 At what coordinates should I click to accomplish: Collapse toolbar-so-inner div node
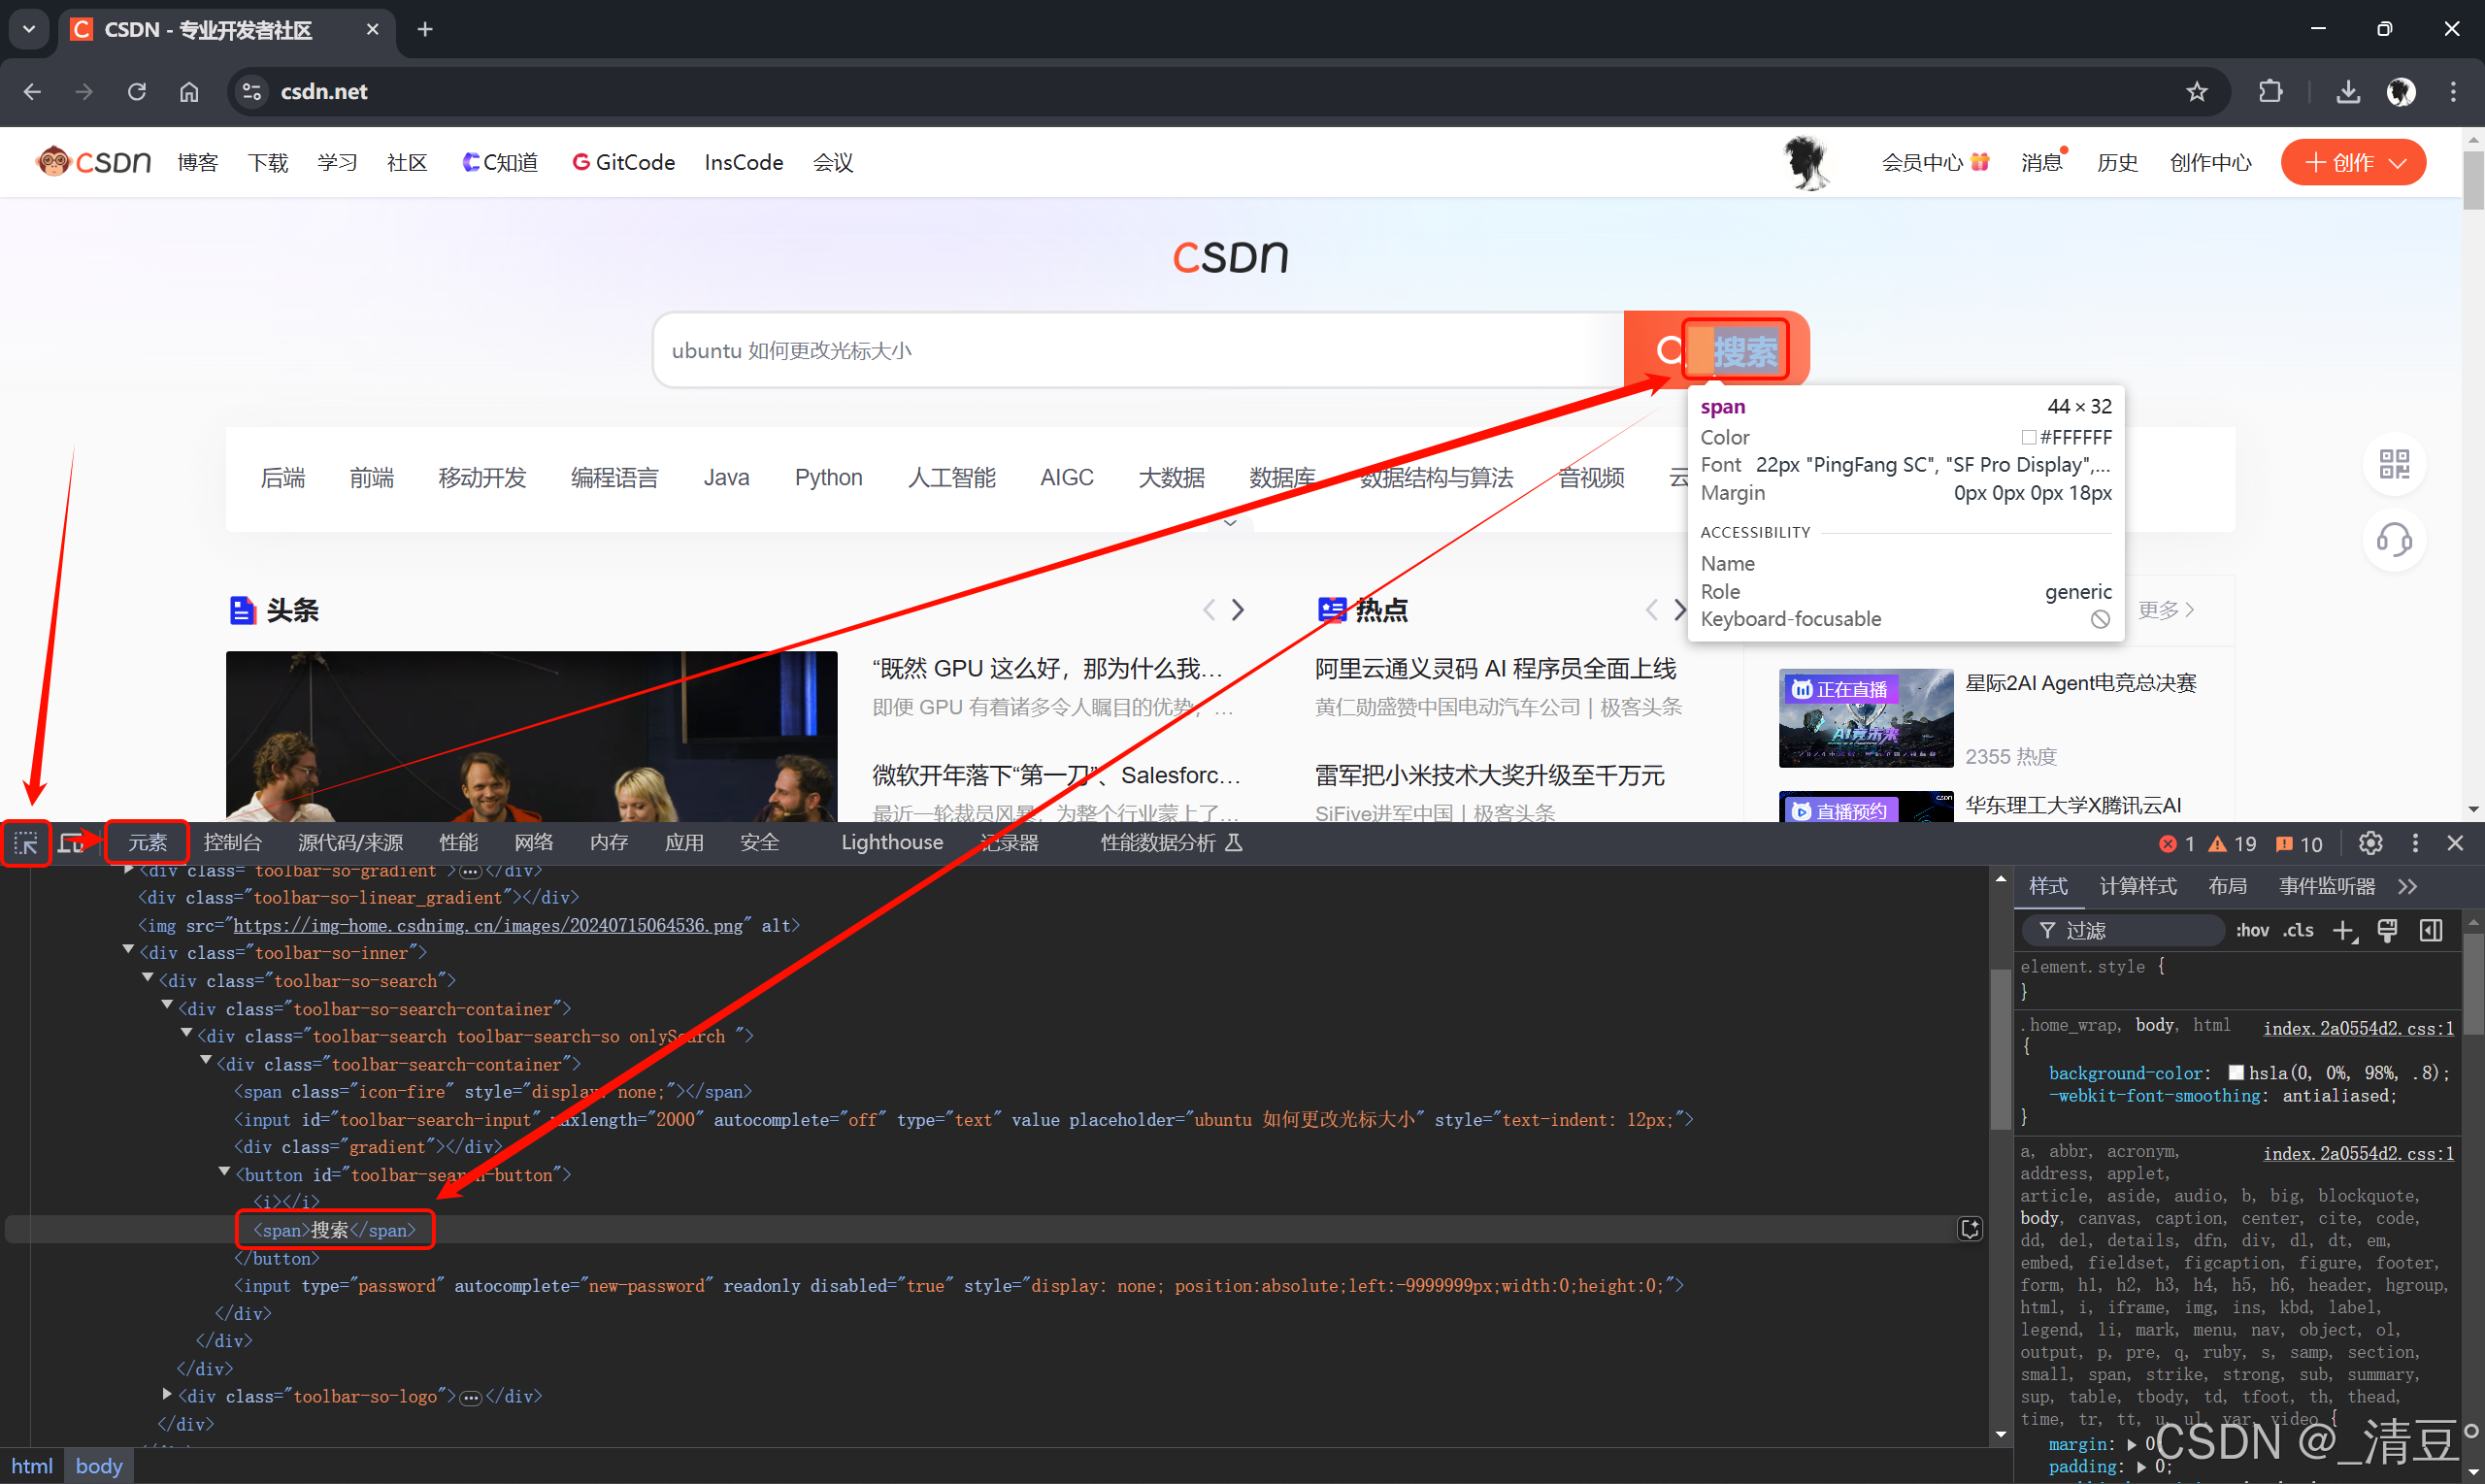[x=128, y=950]
